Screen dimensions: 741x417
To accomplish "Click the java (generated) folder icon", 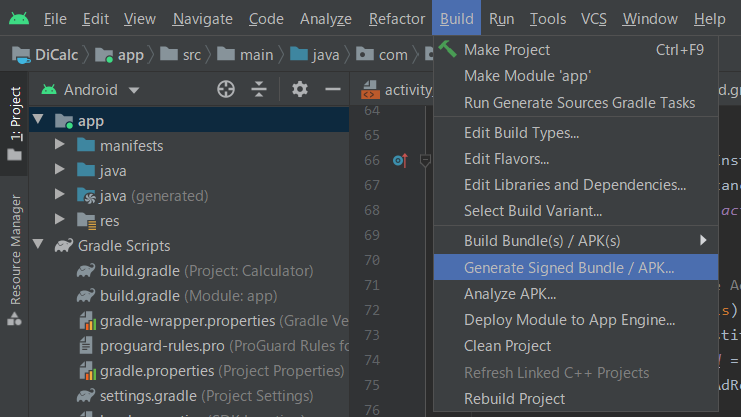I will point(86,195).
